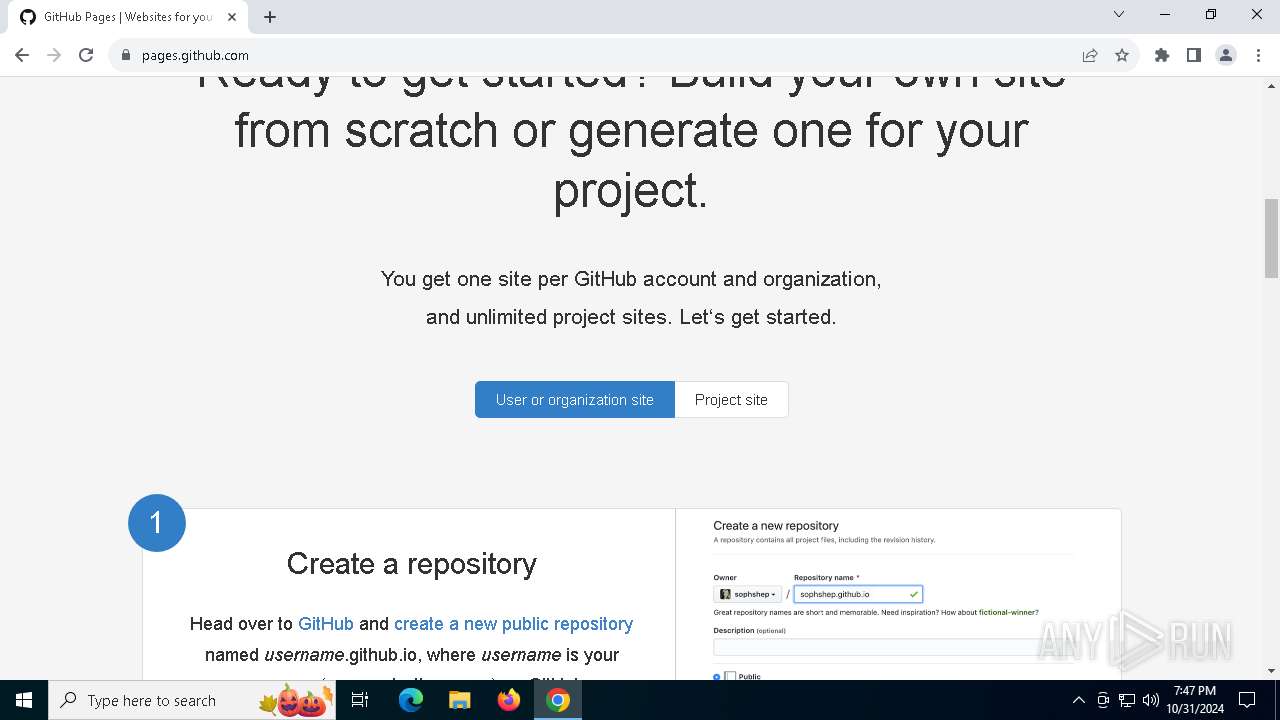Launch Microsoft Edge from the taskbar

(x=411, y=700)
